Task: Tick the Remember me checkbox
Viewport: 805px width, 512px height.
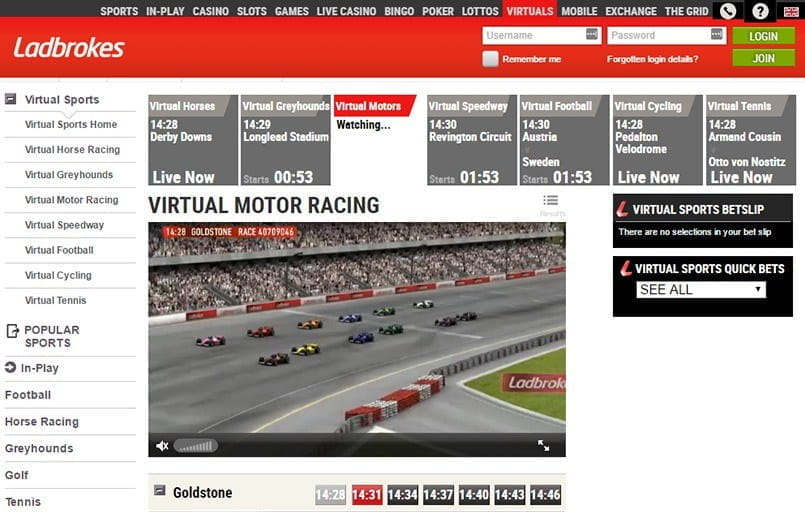Action: click(490, 59)
